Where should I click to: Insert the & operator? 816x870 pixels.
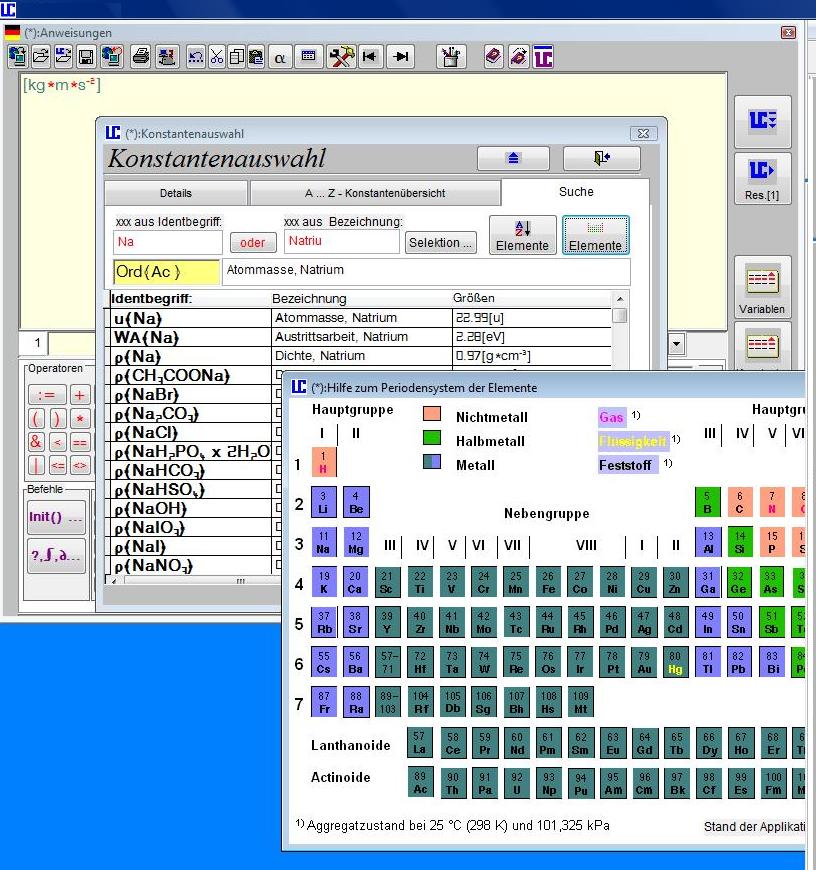(x=36, y=442)
